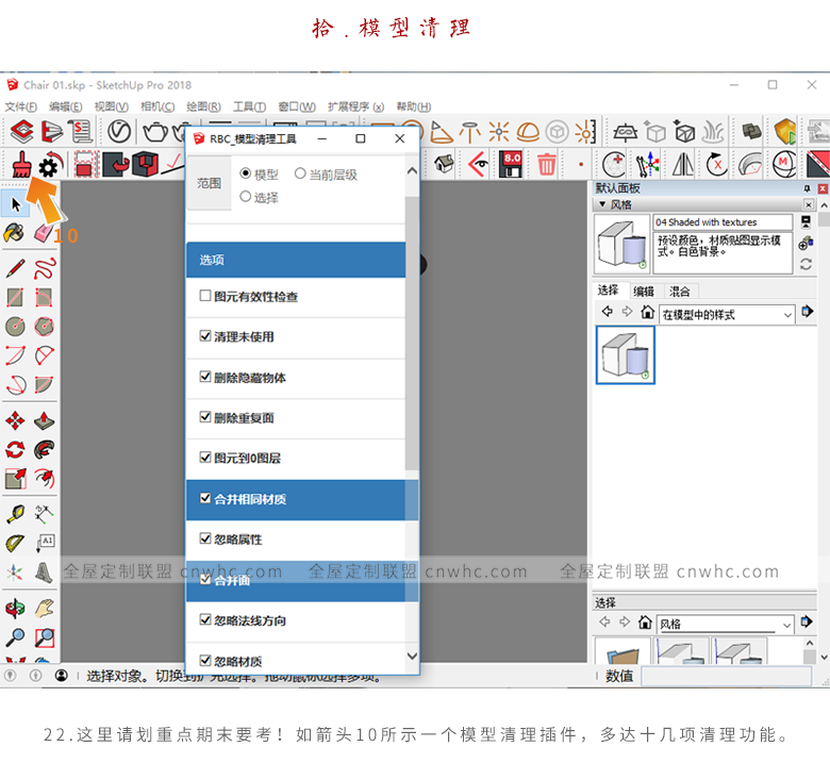Select the Protractor tool
This screenshot has height=763, width=830.
pyautogui.click(x=15, y=543)
